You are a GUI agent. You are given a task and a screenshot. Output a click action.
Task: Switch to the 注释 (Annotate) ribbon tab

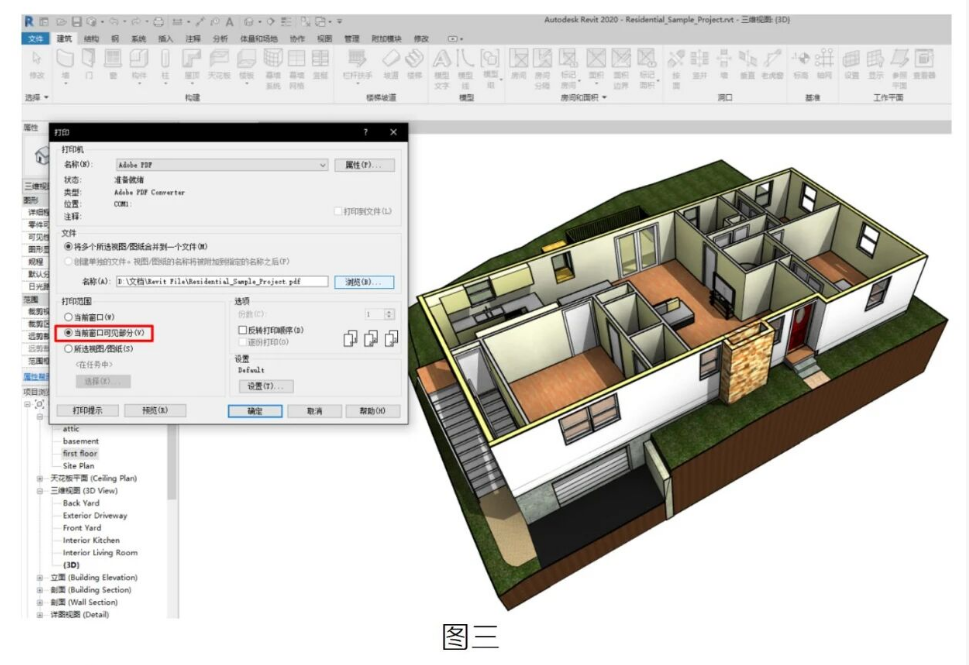193,38
